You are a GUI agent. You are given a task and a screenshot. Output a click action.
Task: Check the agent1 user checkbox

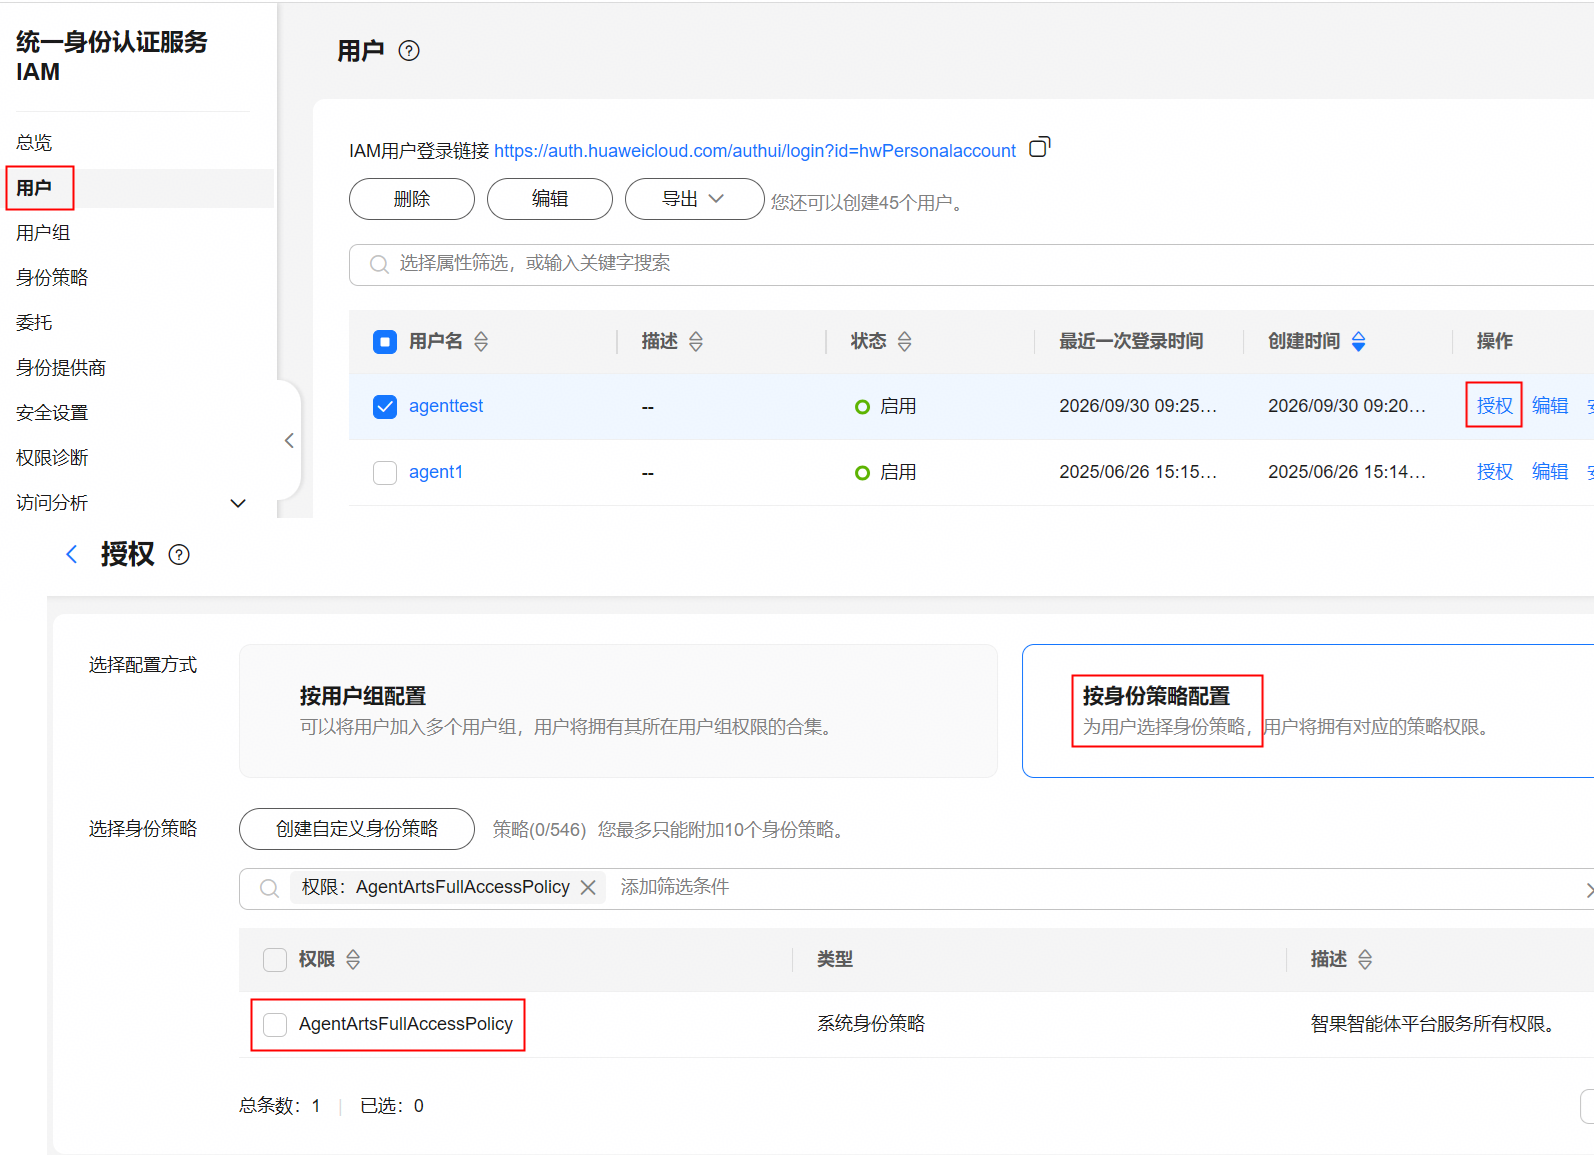point(385,473)
